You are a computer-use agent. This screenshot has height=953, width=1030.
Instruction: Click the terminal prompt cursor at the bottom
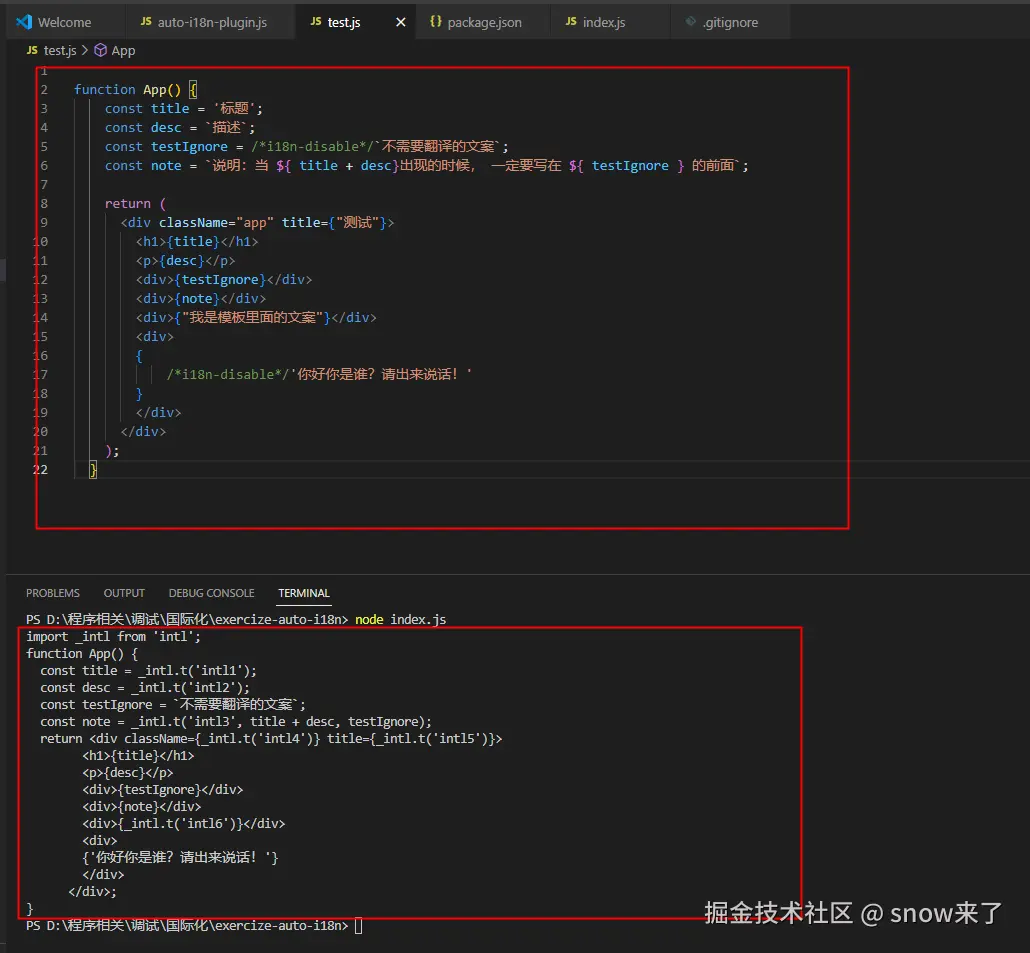point(359,925)
